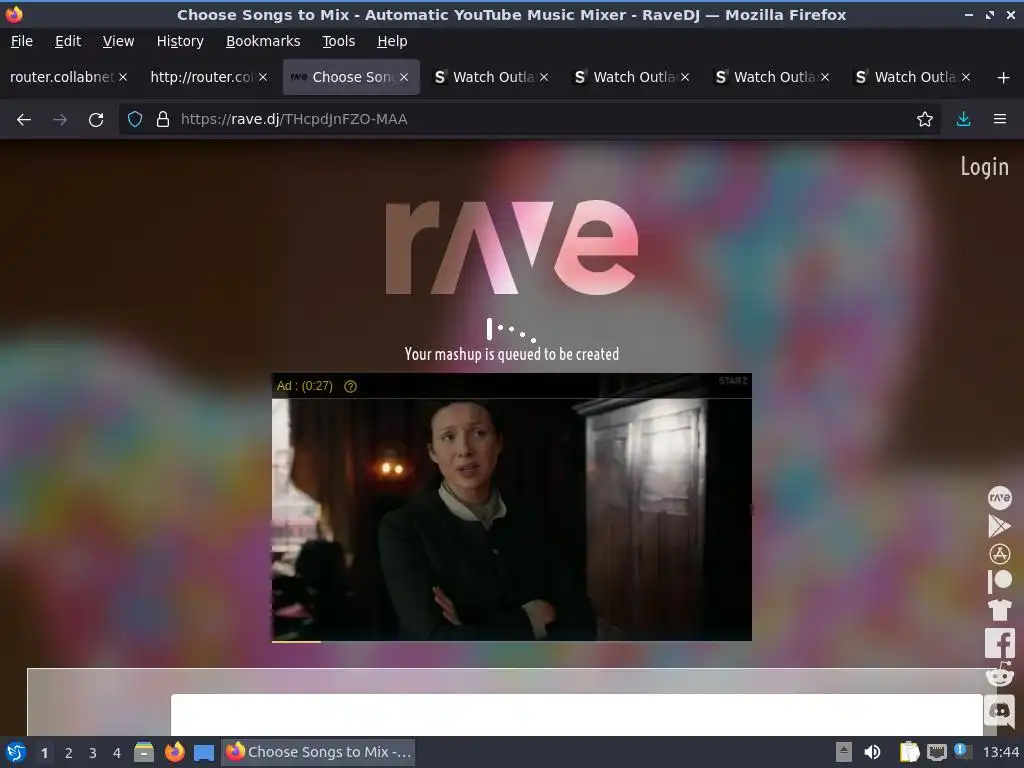The width and height of the screenshot is (1024, 768).
Task: Open the network connection tray icon
Action: 936,752
